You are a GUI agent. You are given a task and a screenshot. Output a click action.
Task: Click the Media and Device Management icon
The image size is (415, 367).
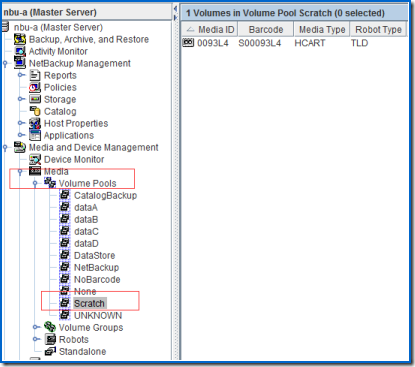pos(20,147)
